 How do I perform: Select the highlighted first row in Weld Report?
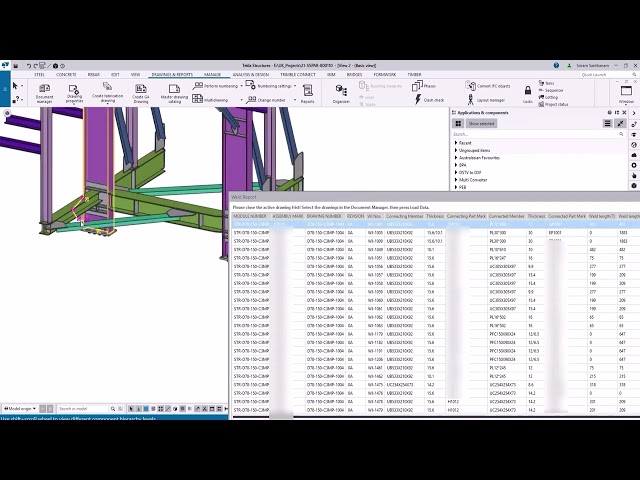tap(436, 224)
